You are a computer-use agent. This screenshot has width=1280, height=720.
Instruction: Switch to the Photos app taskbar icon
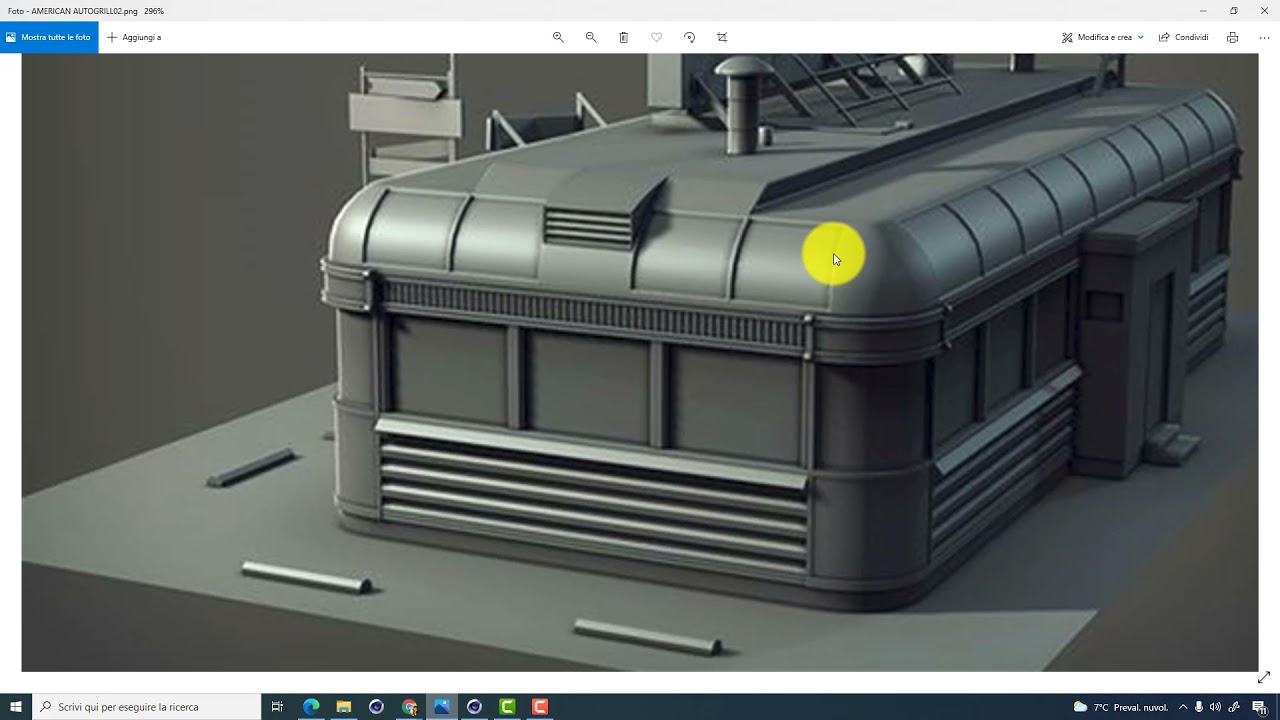[442, 707]
